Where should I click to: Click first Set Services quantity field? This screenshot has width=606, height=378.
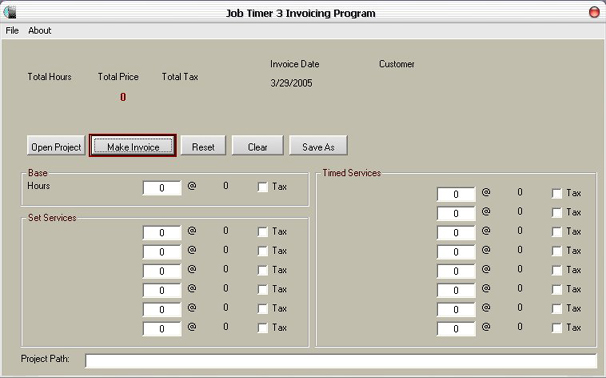pos(162,233)
